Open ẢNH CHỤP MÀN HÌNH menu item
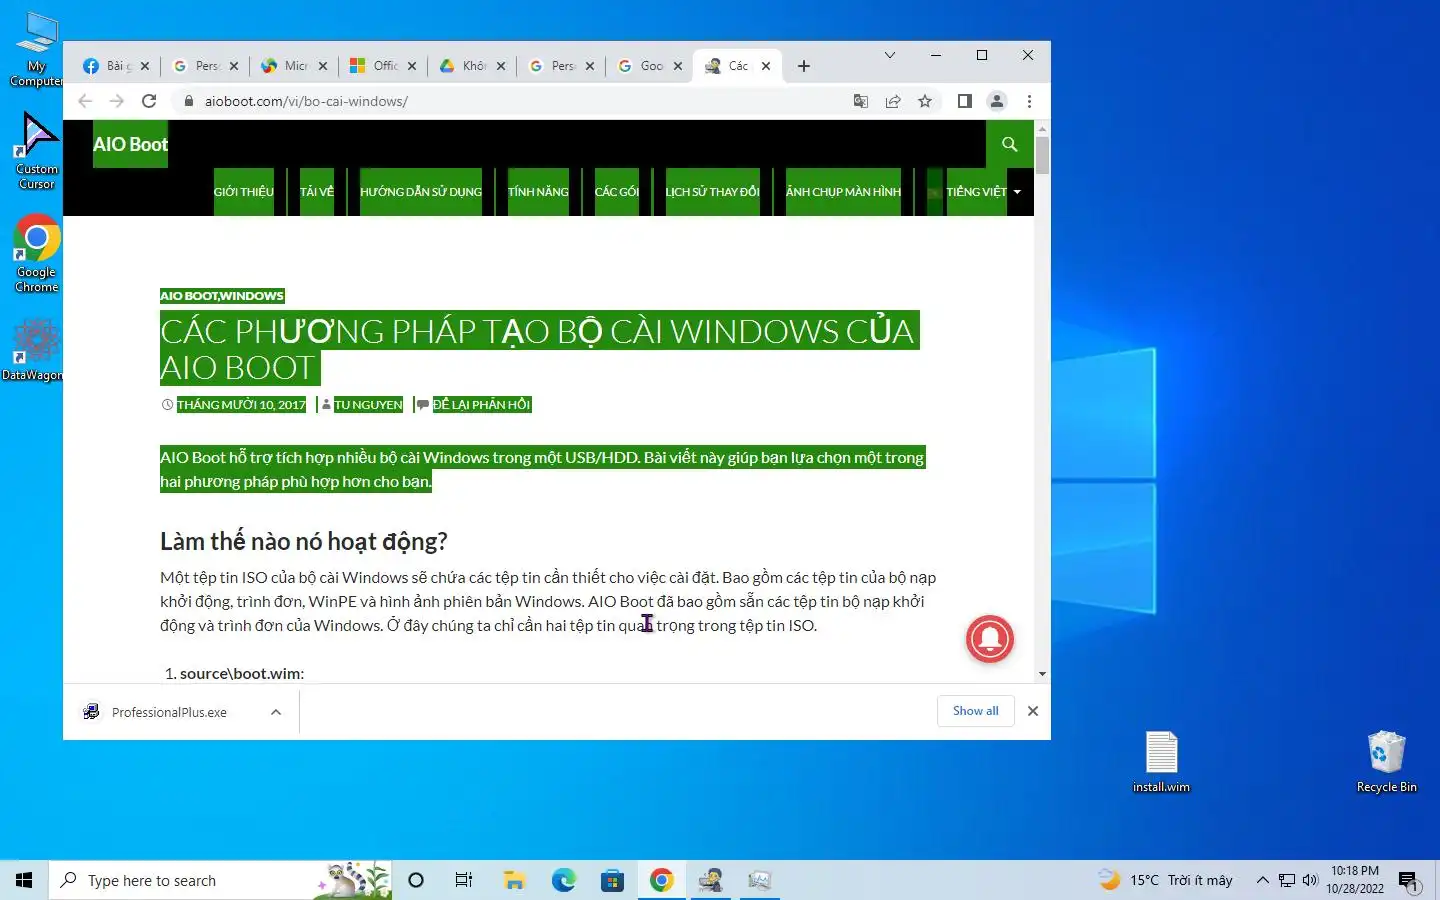The width and height of the screenshot is (1440, 900). pos(843,192)
